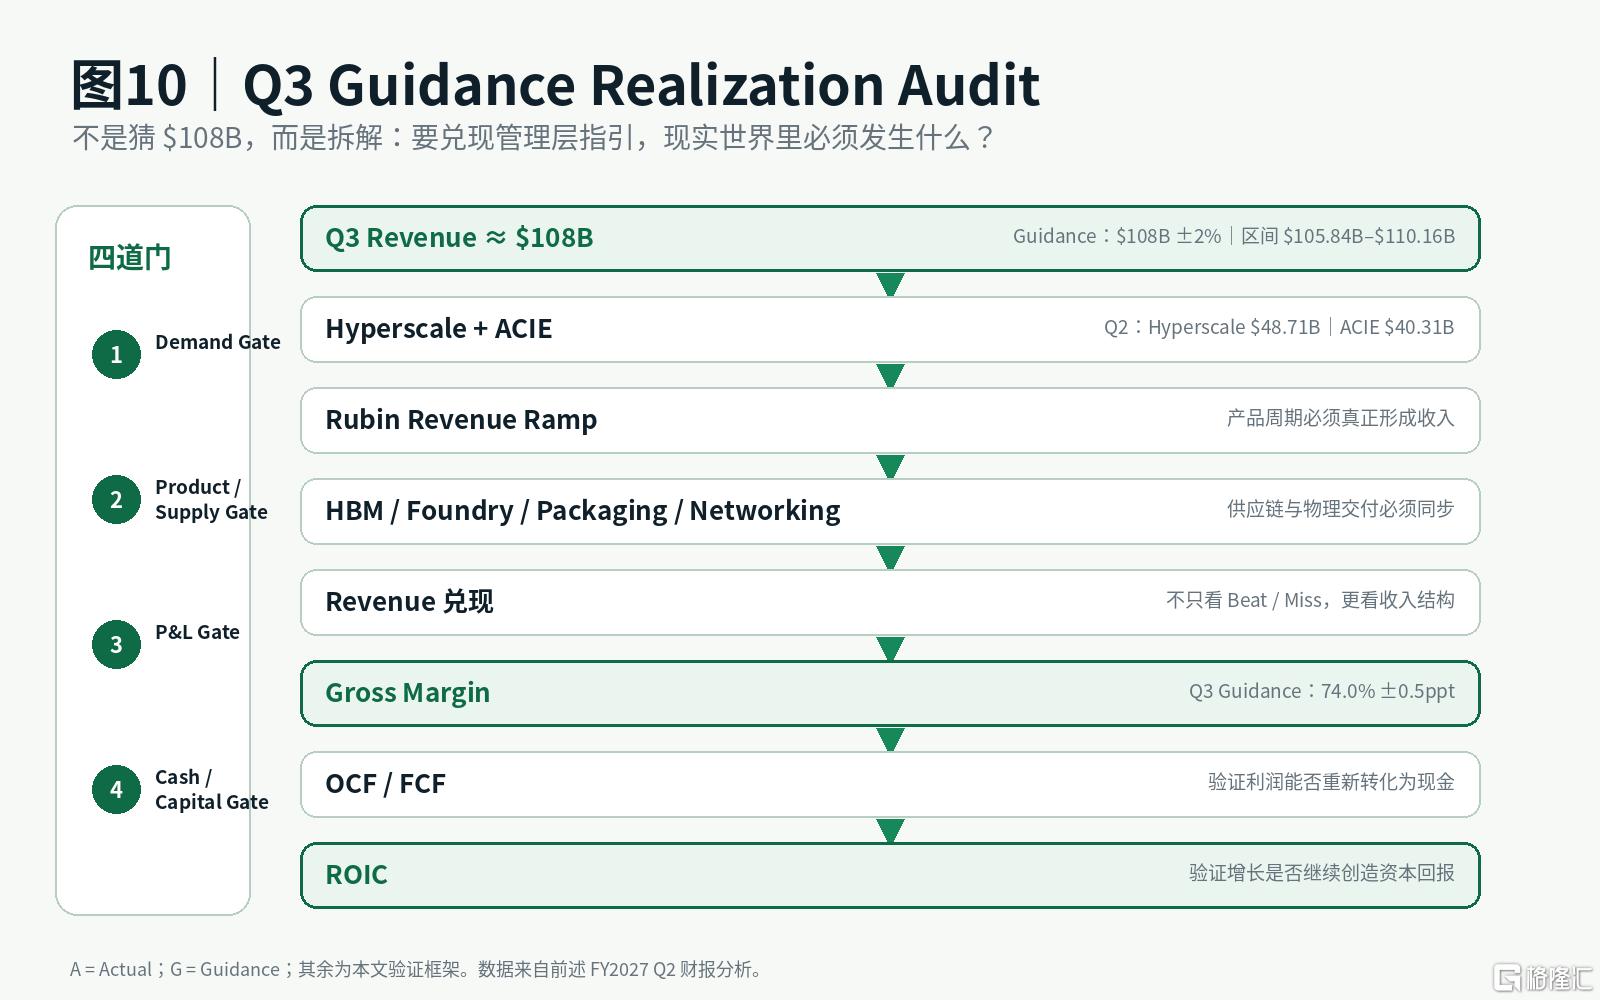Viewport: 1600px width, 1000px height.
Task: Click the 'ROIC' row title
Action: pos(356,875)
